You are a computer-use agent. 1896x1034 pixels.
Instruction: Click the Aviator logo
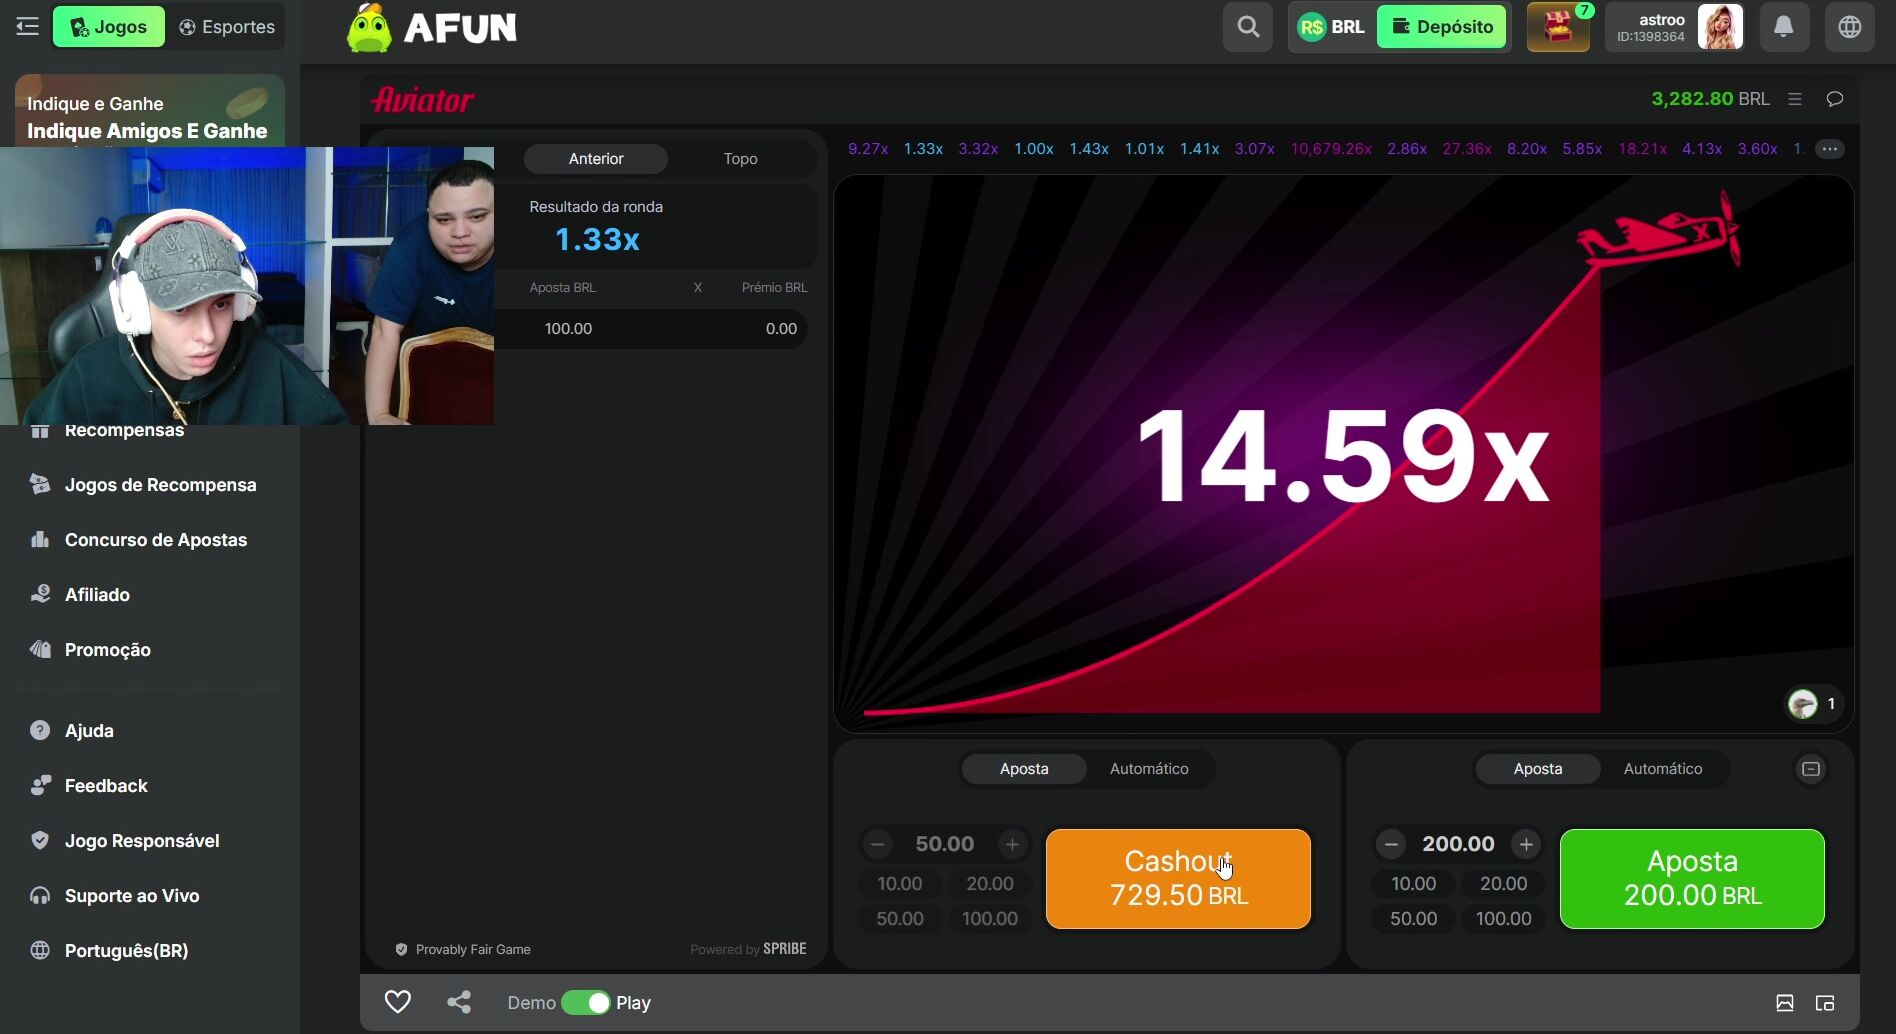click(x=422, y=100)
